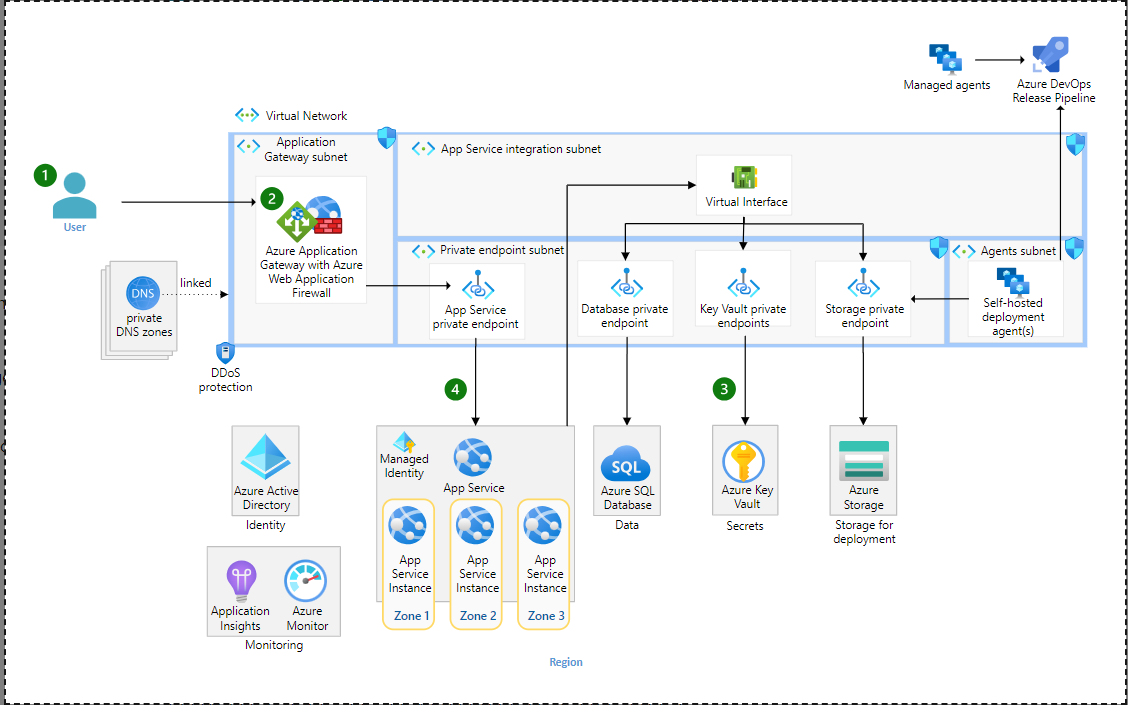Click the Database private endpoint icon

click(627, 283)
